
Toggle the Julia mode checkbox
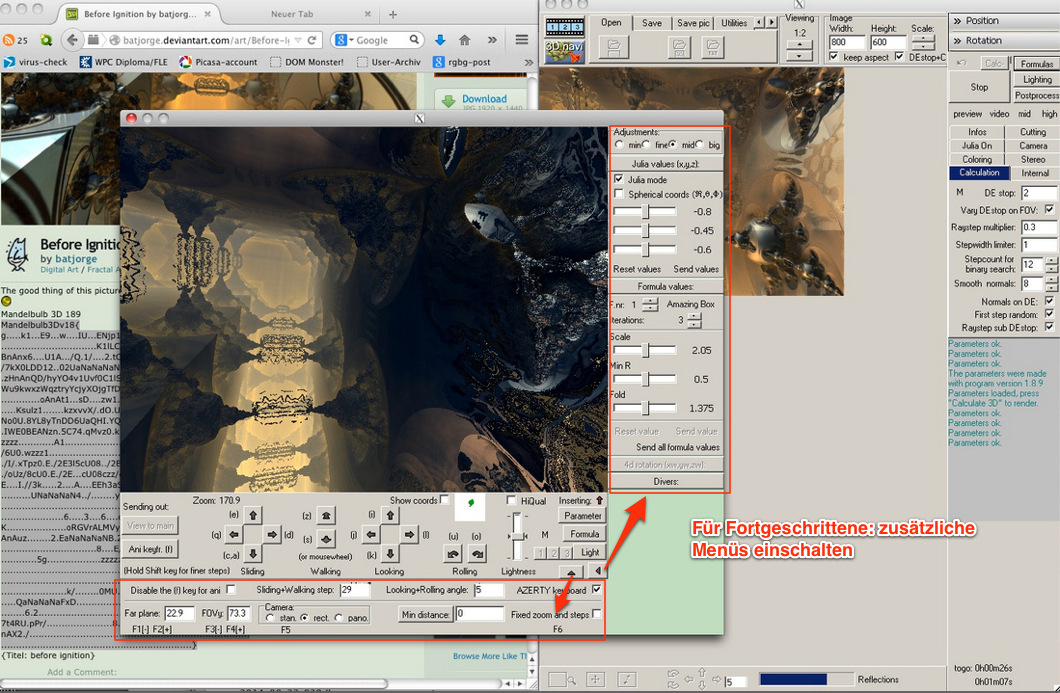click(619, 179)
